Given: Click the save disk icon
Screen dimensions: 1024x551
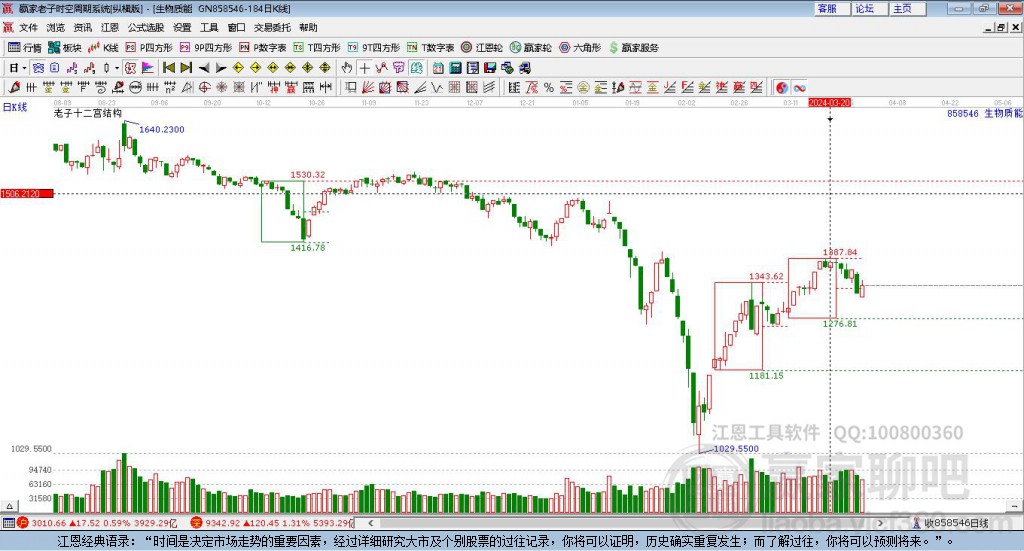Looking at the screenshot, I should pyautogui.click(x=490, y=68).
